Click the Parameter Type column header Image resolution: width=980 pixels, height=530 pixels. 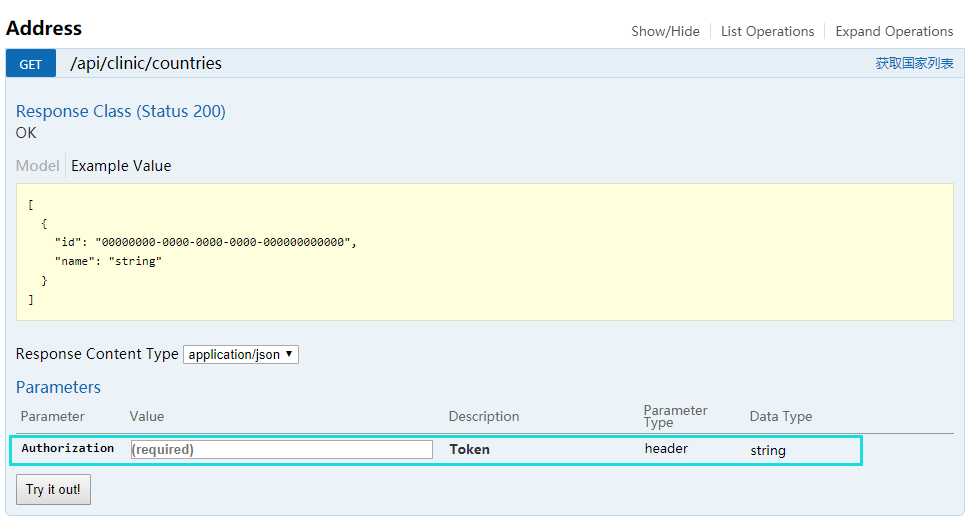(x=675, y=416)
